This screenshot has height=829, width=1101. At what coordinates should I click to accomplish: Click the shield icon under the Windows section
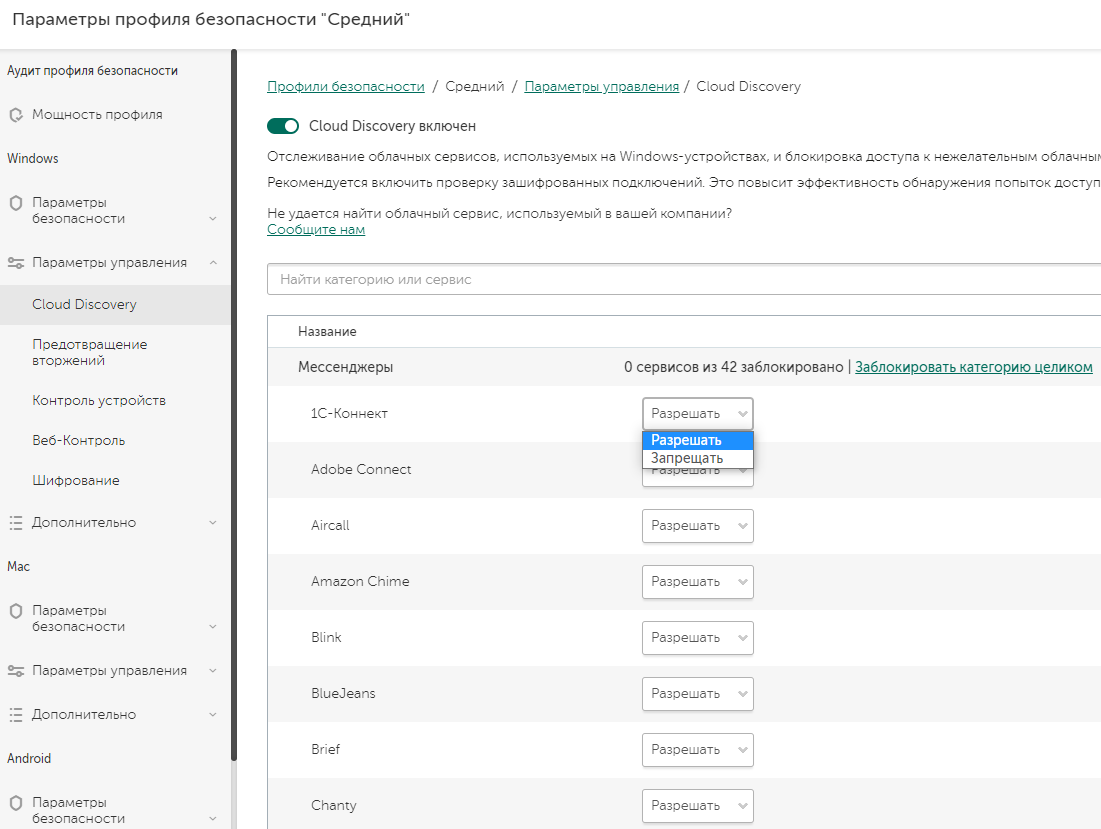[x=15, y=203]
